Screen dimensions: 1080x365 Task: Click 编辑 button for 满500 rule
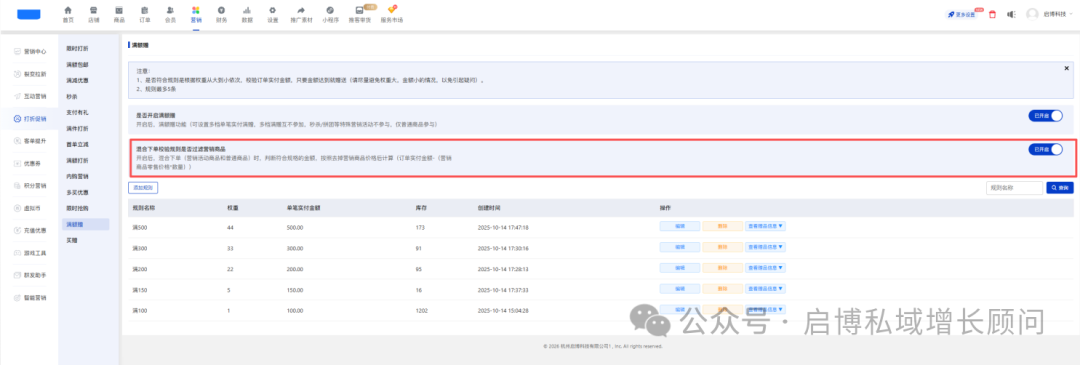(x=680, y=226)
